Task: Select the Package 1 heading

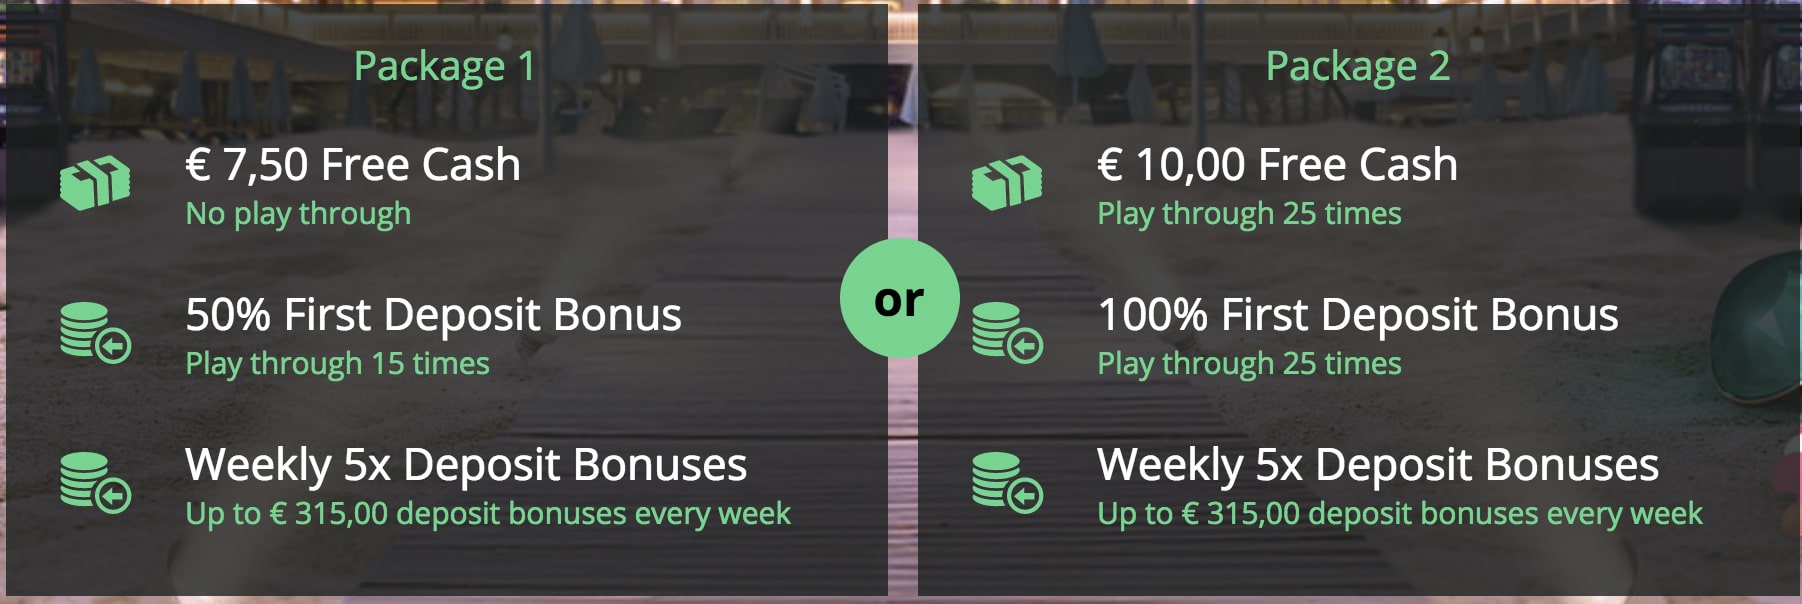Action: point(445,66)
